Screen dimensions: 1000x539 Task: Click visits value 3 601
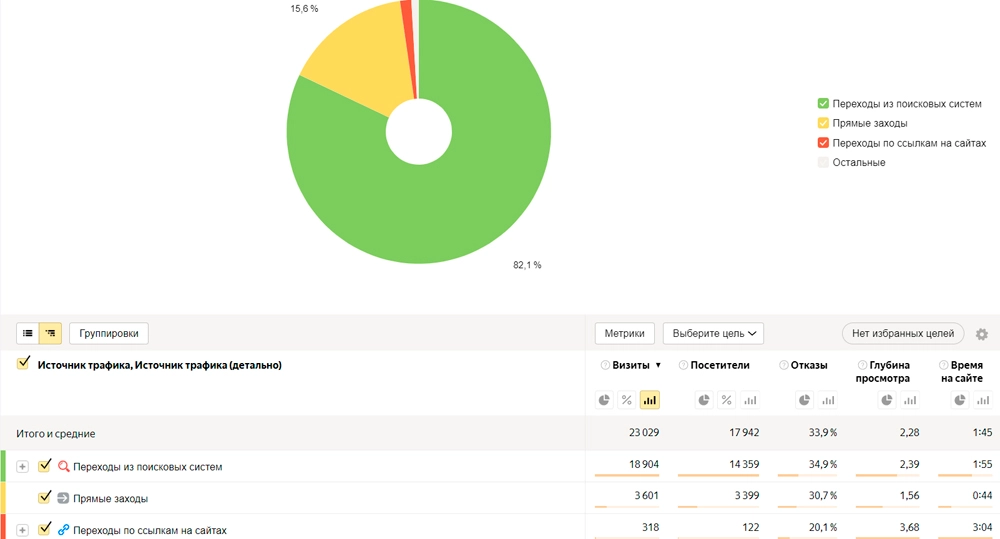pyautogui.click(x=646, y=496)
